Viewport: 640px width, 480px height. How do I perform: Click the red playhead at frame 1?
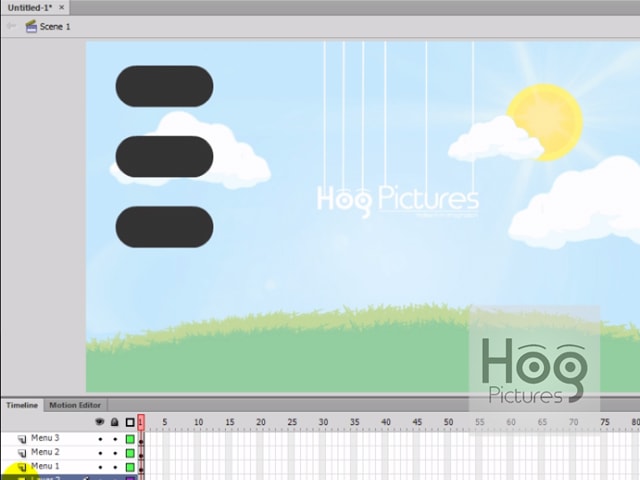[141, 422]
